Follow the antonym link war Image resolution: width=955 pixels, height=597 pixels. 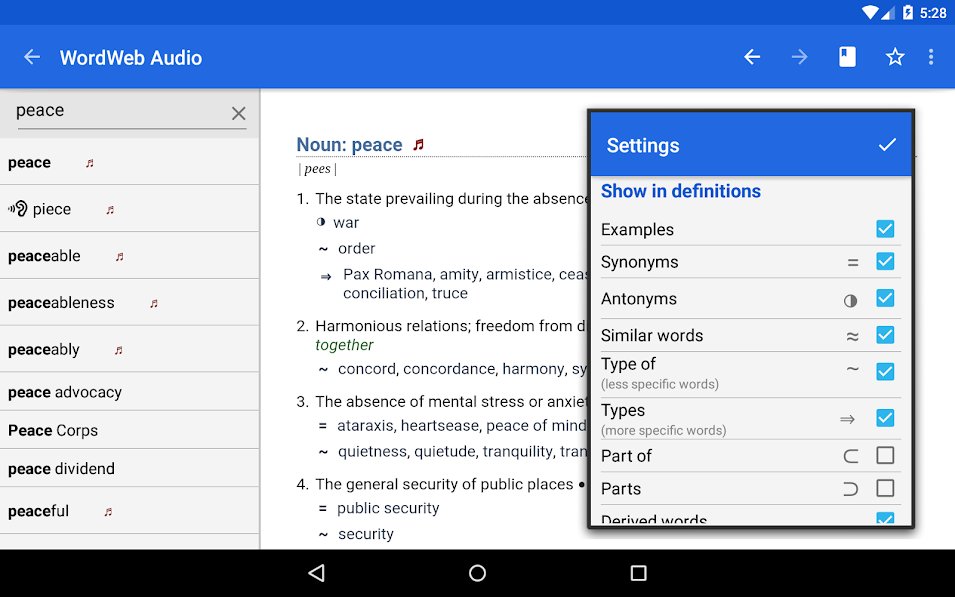click(x=346, y=223)
